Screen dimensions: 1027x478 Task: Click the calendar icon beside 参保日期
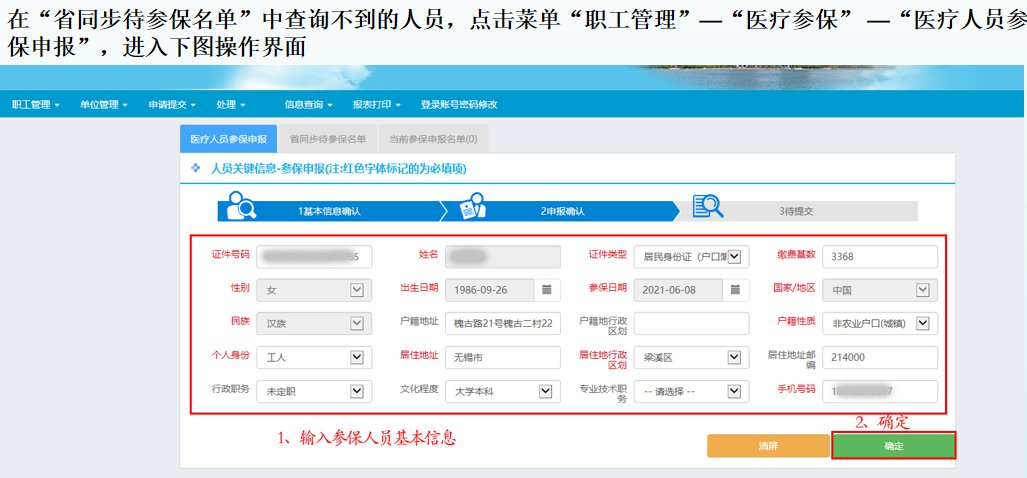[736, 290]
